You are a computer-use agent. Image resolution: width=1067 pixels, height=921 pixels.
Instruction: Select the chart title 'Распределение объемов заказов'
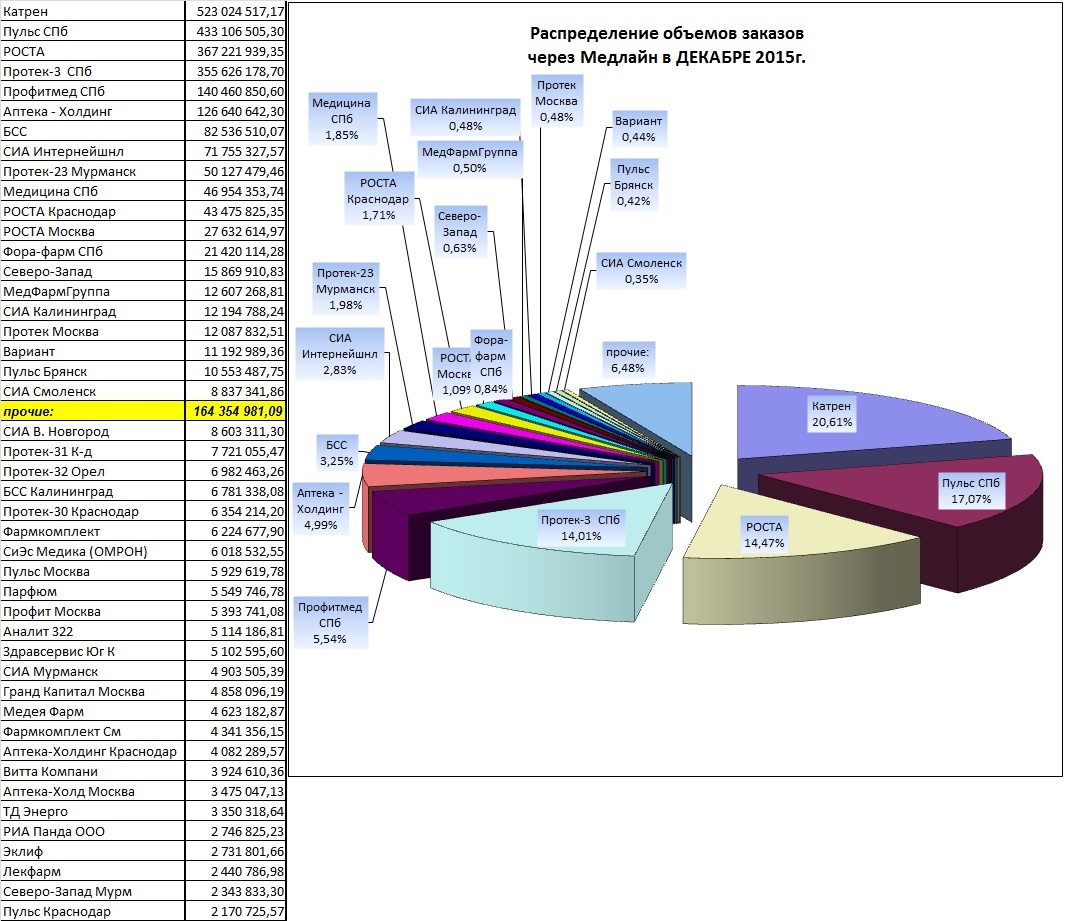667,33
